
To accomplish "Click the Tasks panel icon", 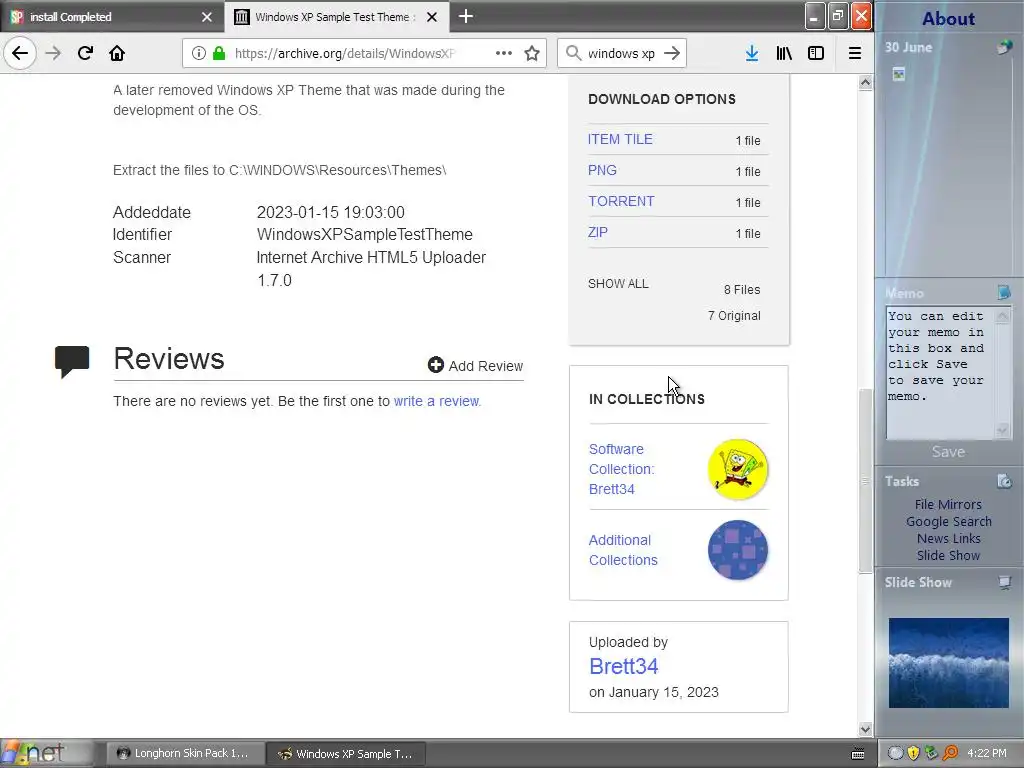I will point(1004,481).
